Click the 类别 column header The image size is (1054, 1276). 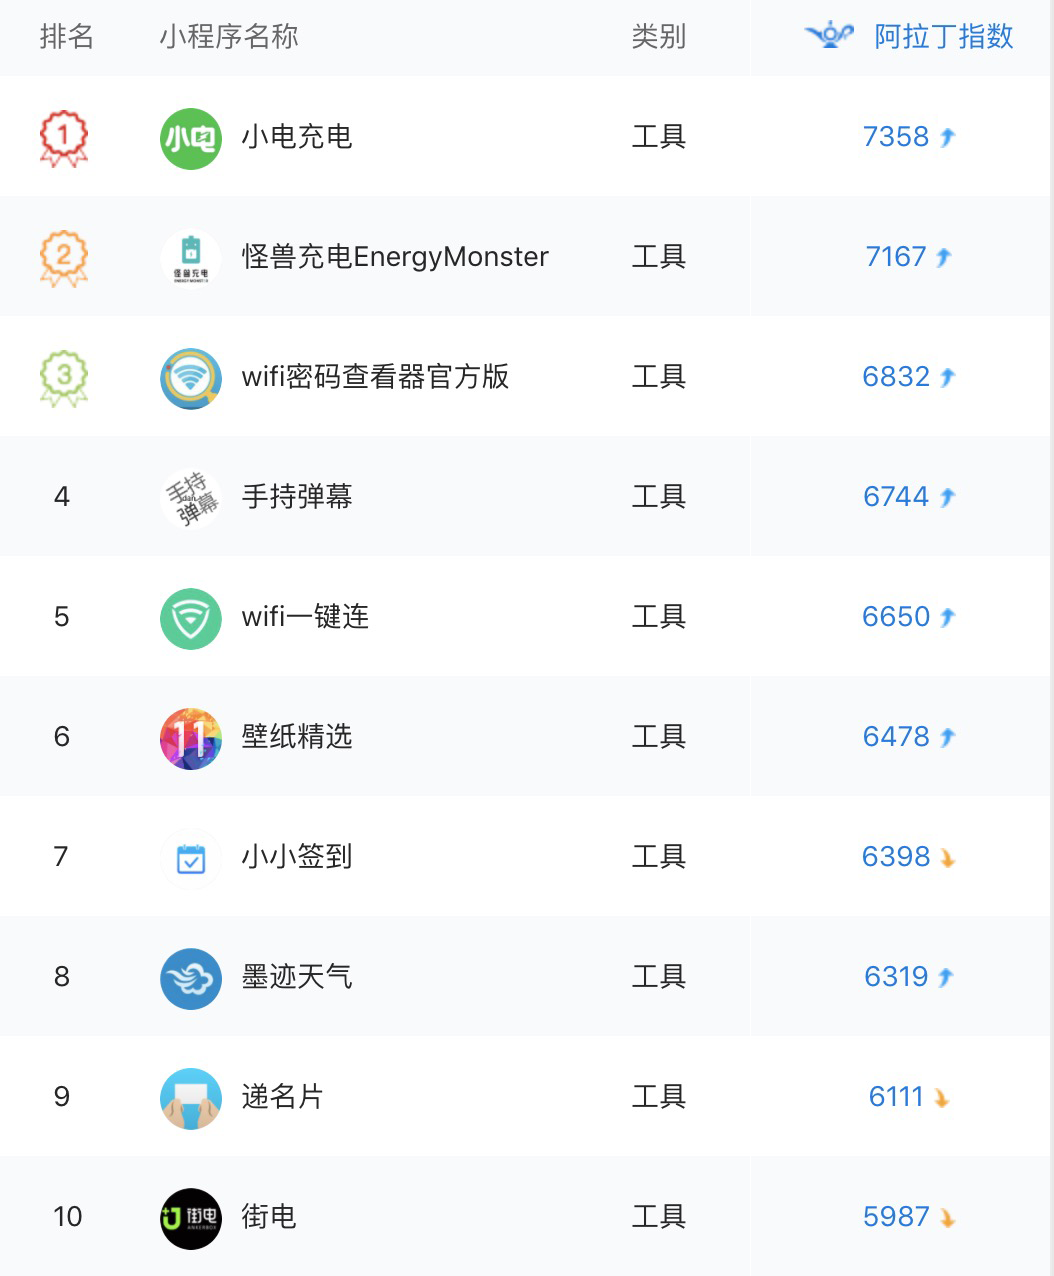click(658, 37)
